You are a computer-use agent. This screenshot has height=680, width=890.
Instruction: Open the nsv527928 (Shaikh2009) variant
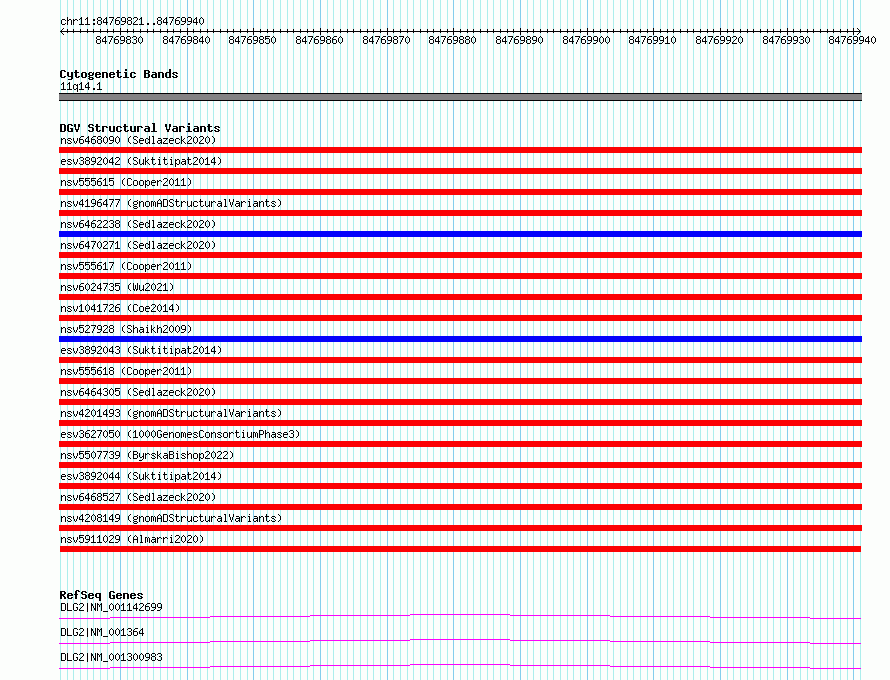(126, 329)
